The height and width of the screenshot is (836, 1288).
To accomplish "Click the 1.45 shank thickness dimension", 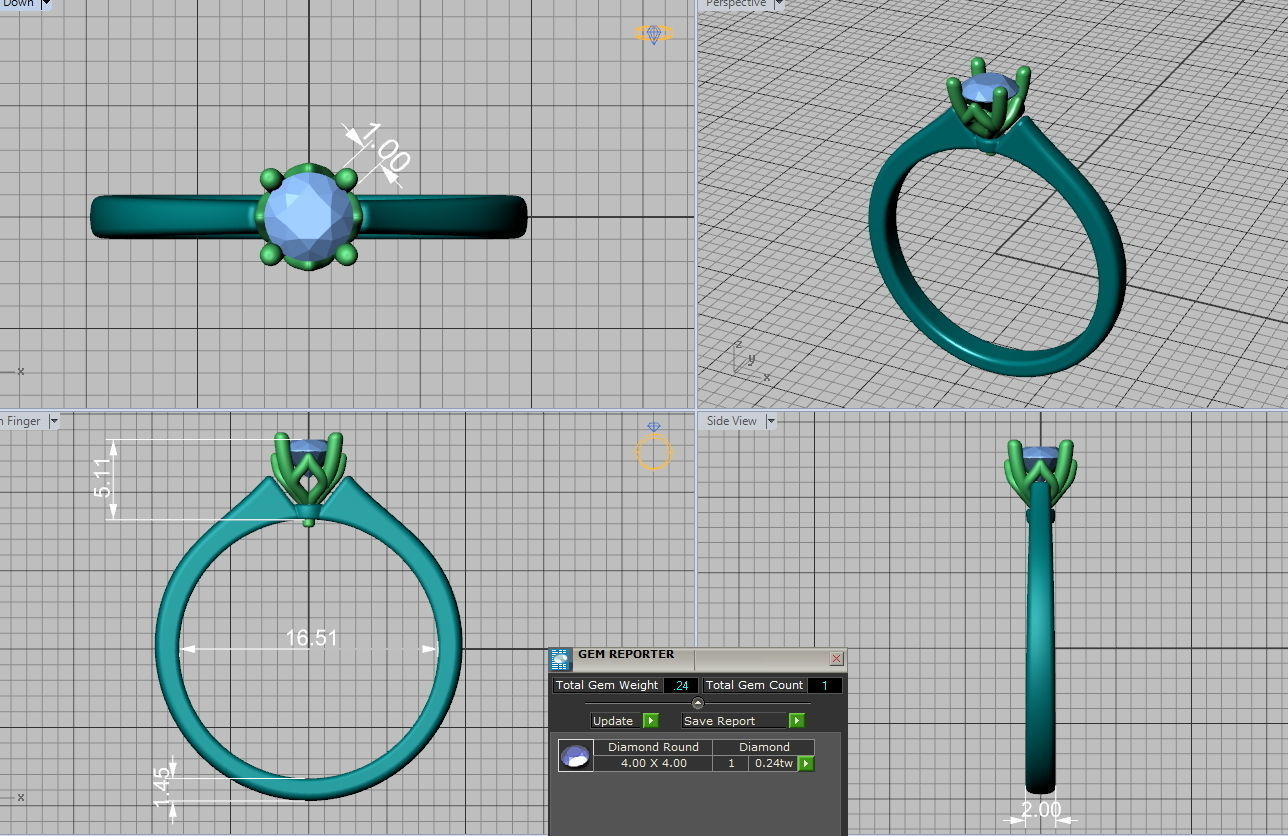I will [x=163, y=788].
